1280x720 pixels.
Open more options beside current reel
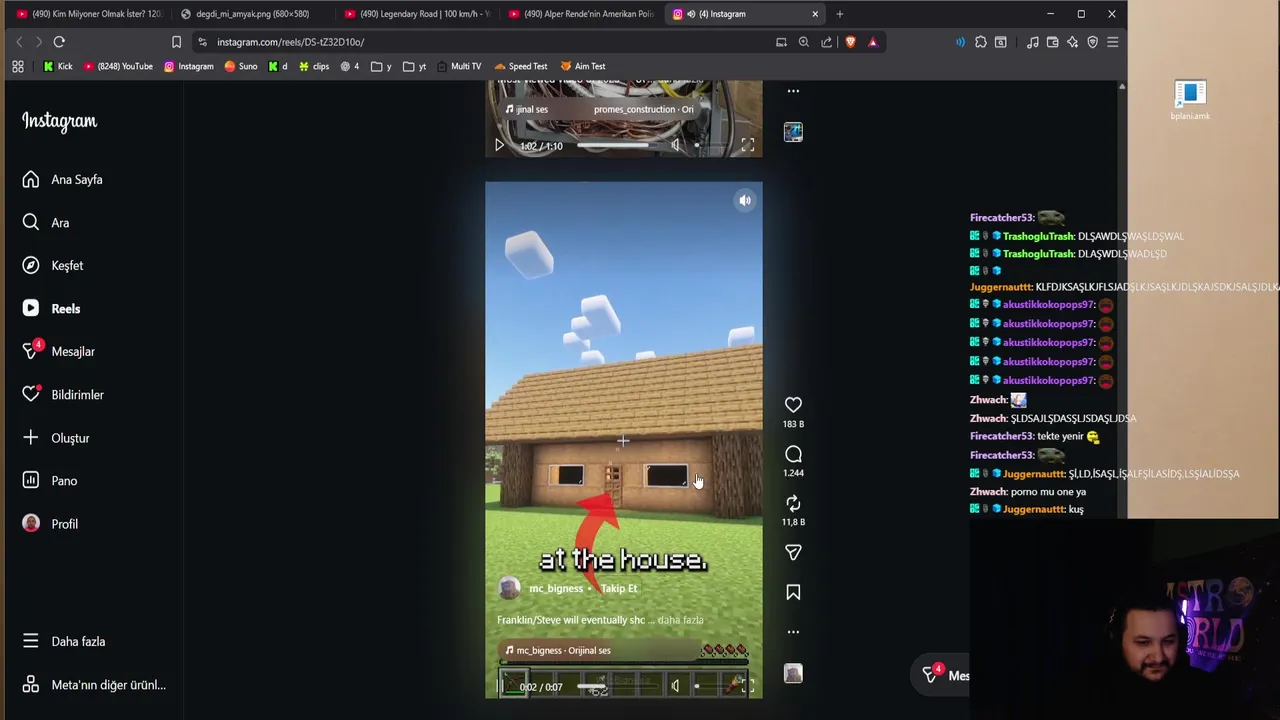(x=793, y=632)
